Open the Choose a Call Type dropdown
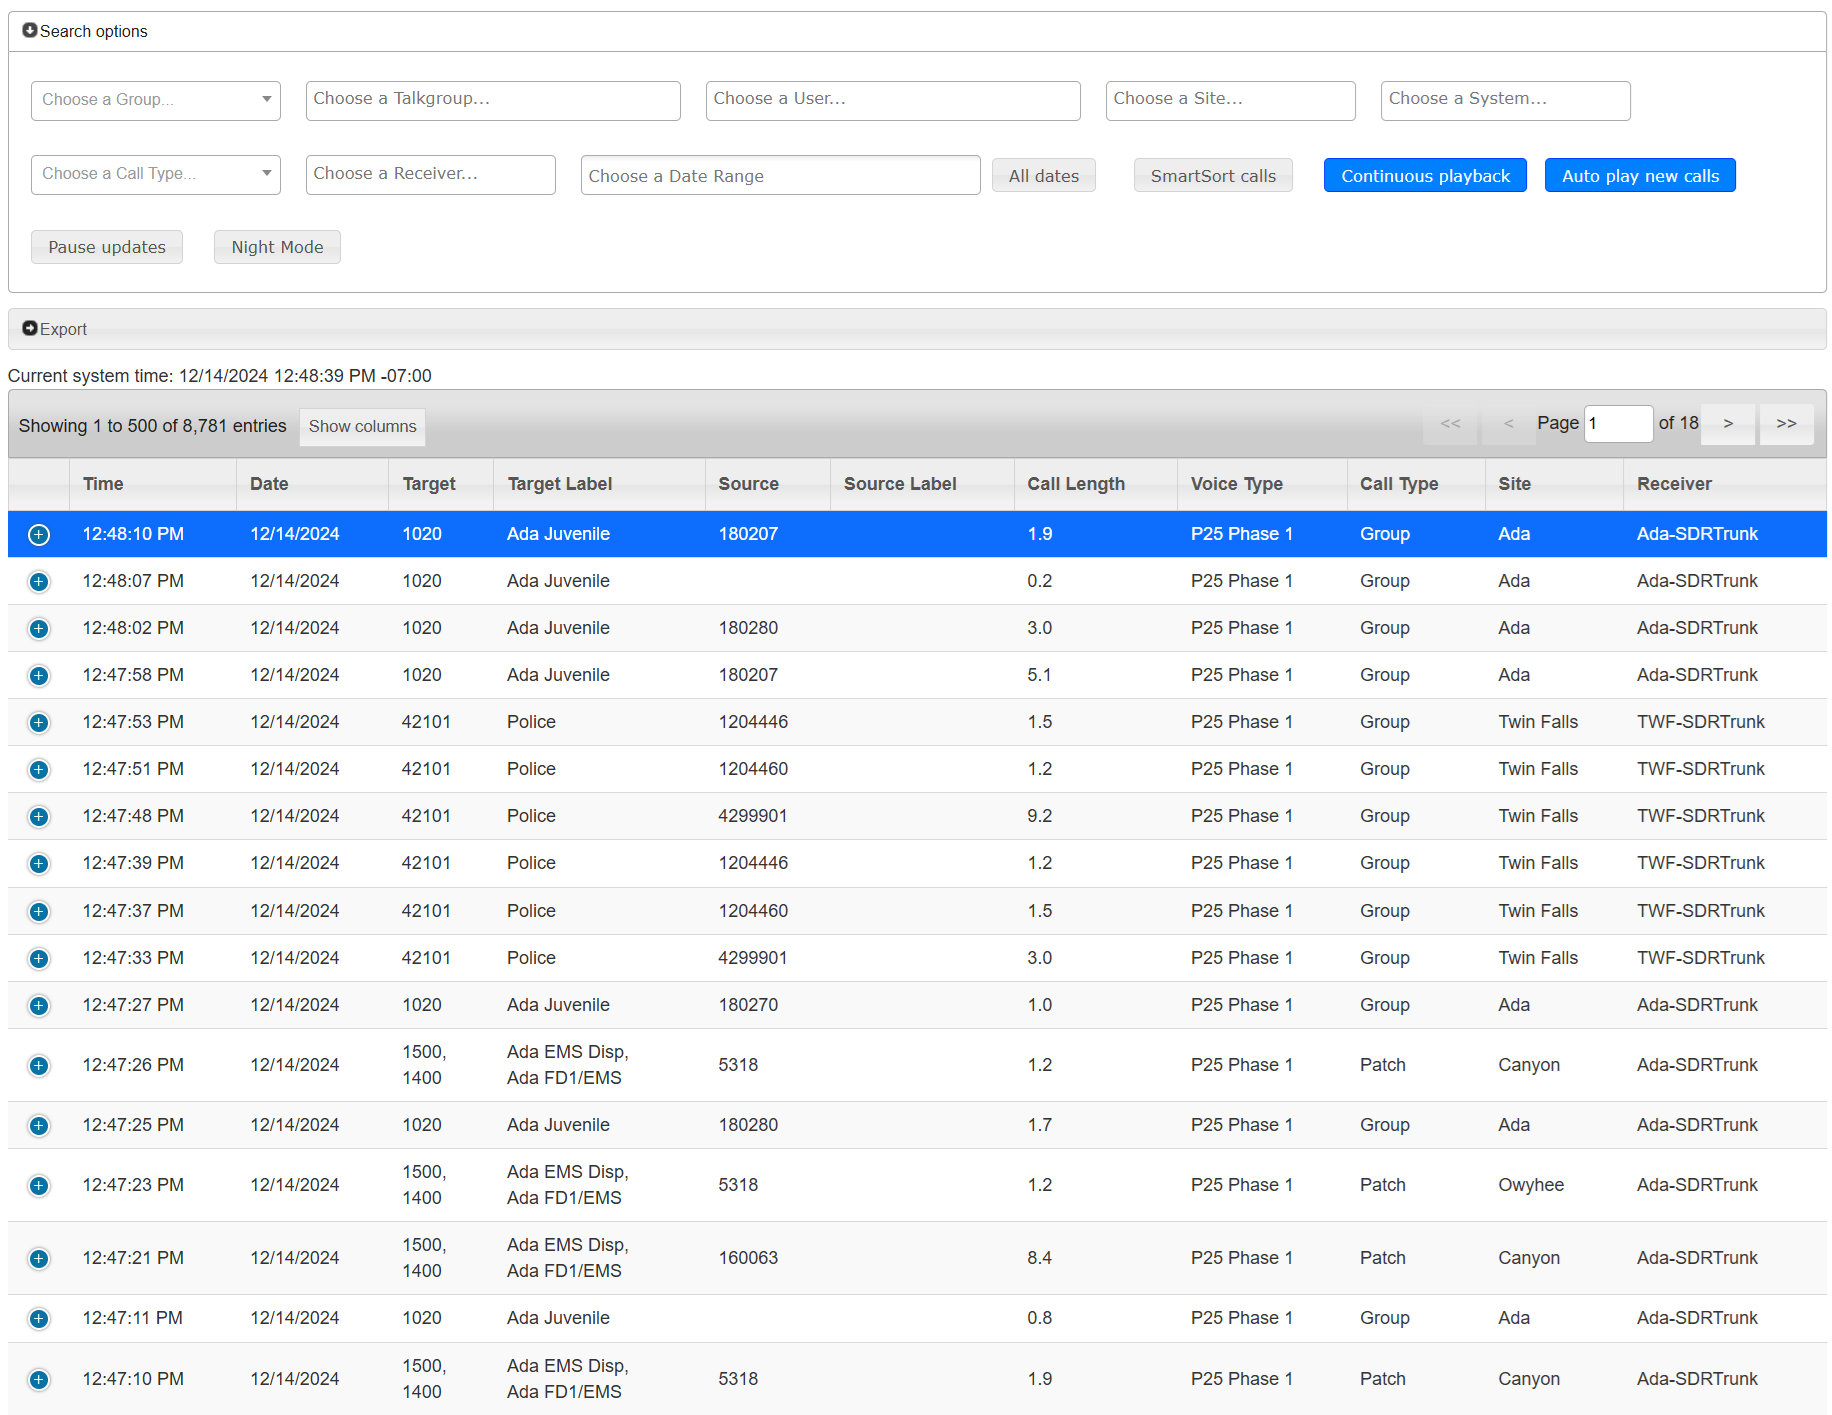This screenshot has width=1832, height=1415. tap(155, 174)
